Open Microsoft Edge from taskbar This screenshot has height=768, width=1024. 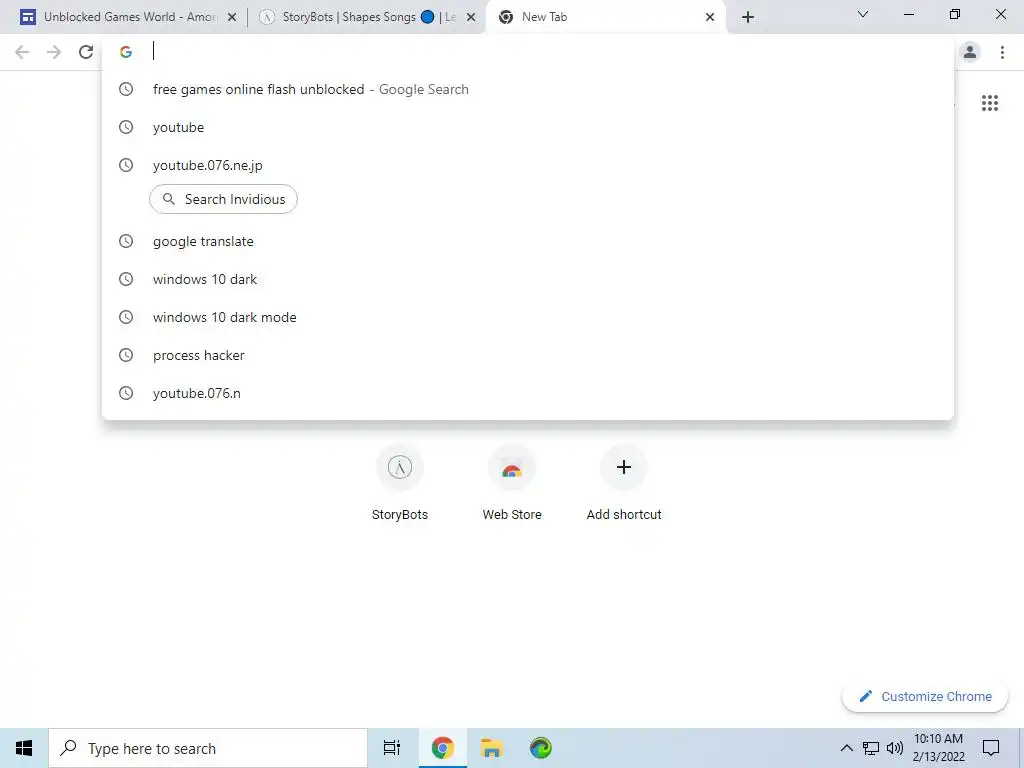click(541, 748)
